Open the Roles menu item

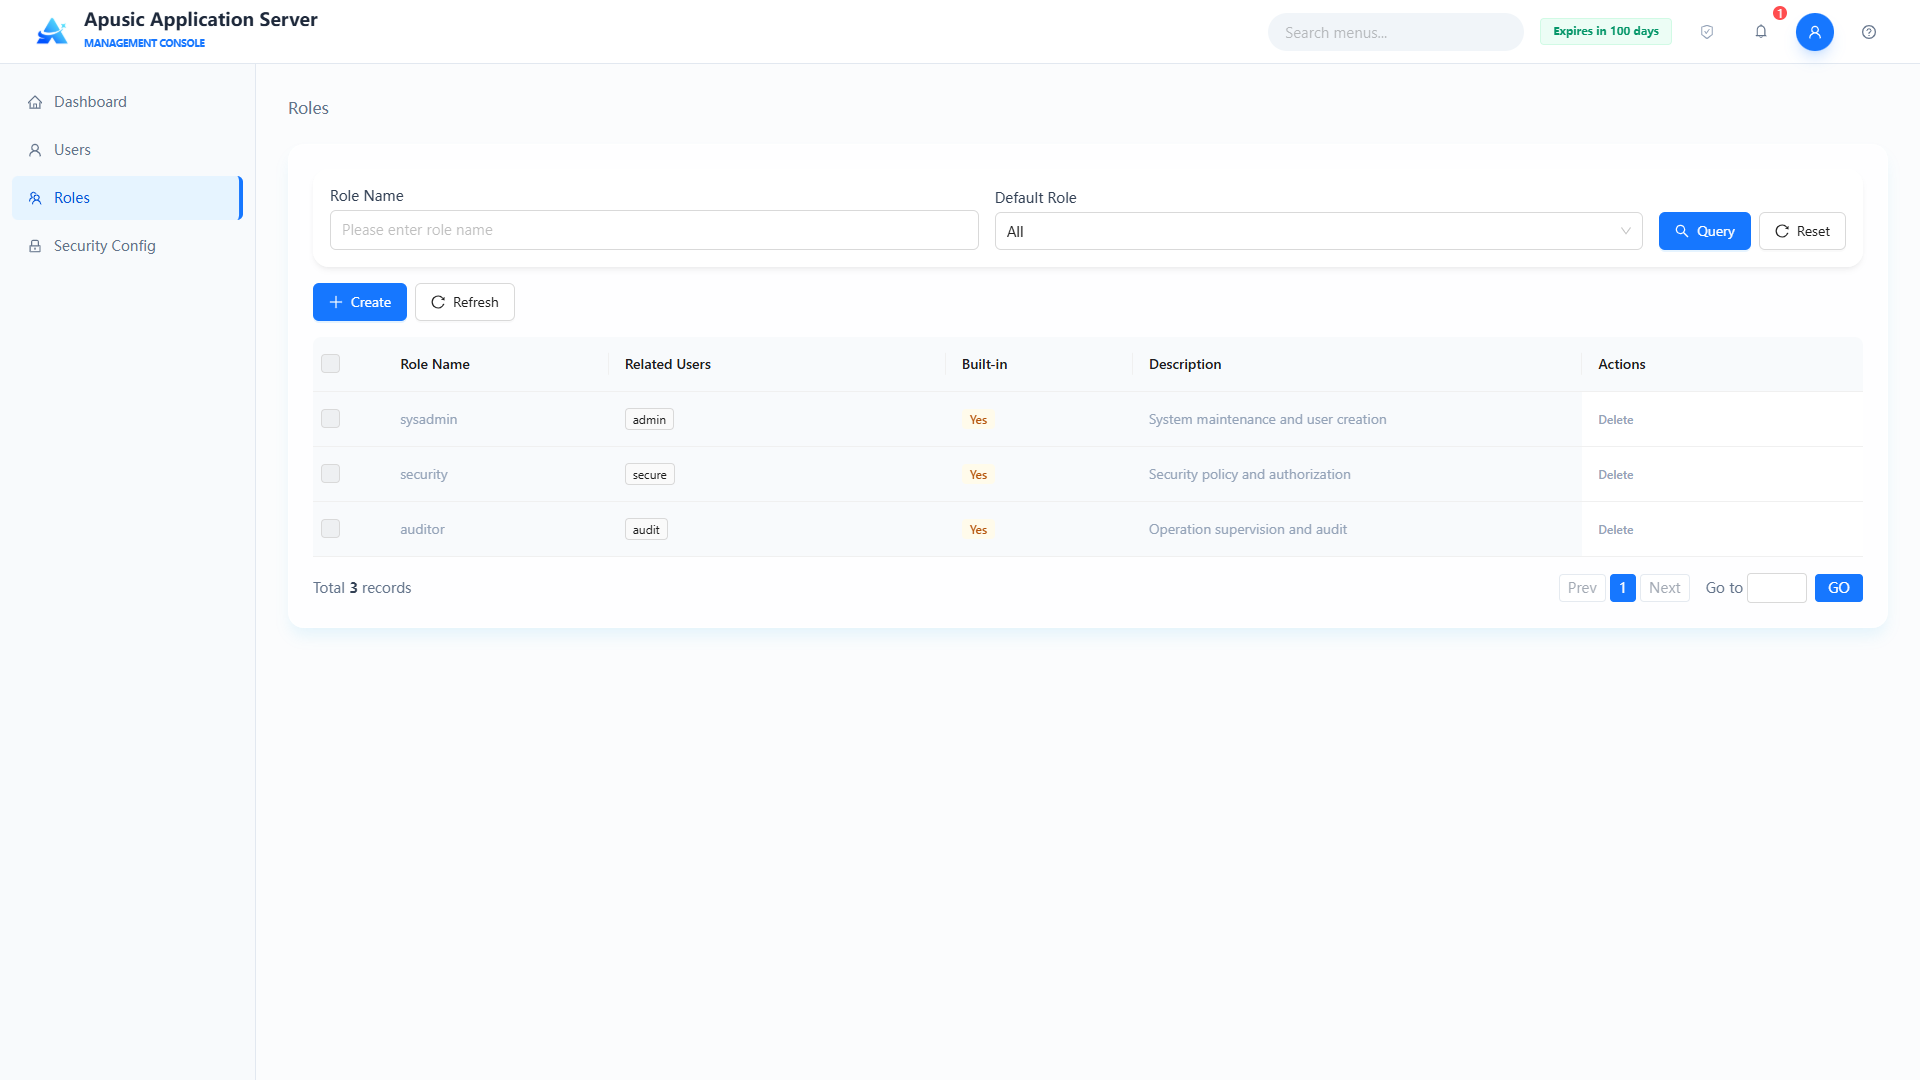click(x=127, y=198)
